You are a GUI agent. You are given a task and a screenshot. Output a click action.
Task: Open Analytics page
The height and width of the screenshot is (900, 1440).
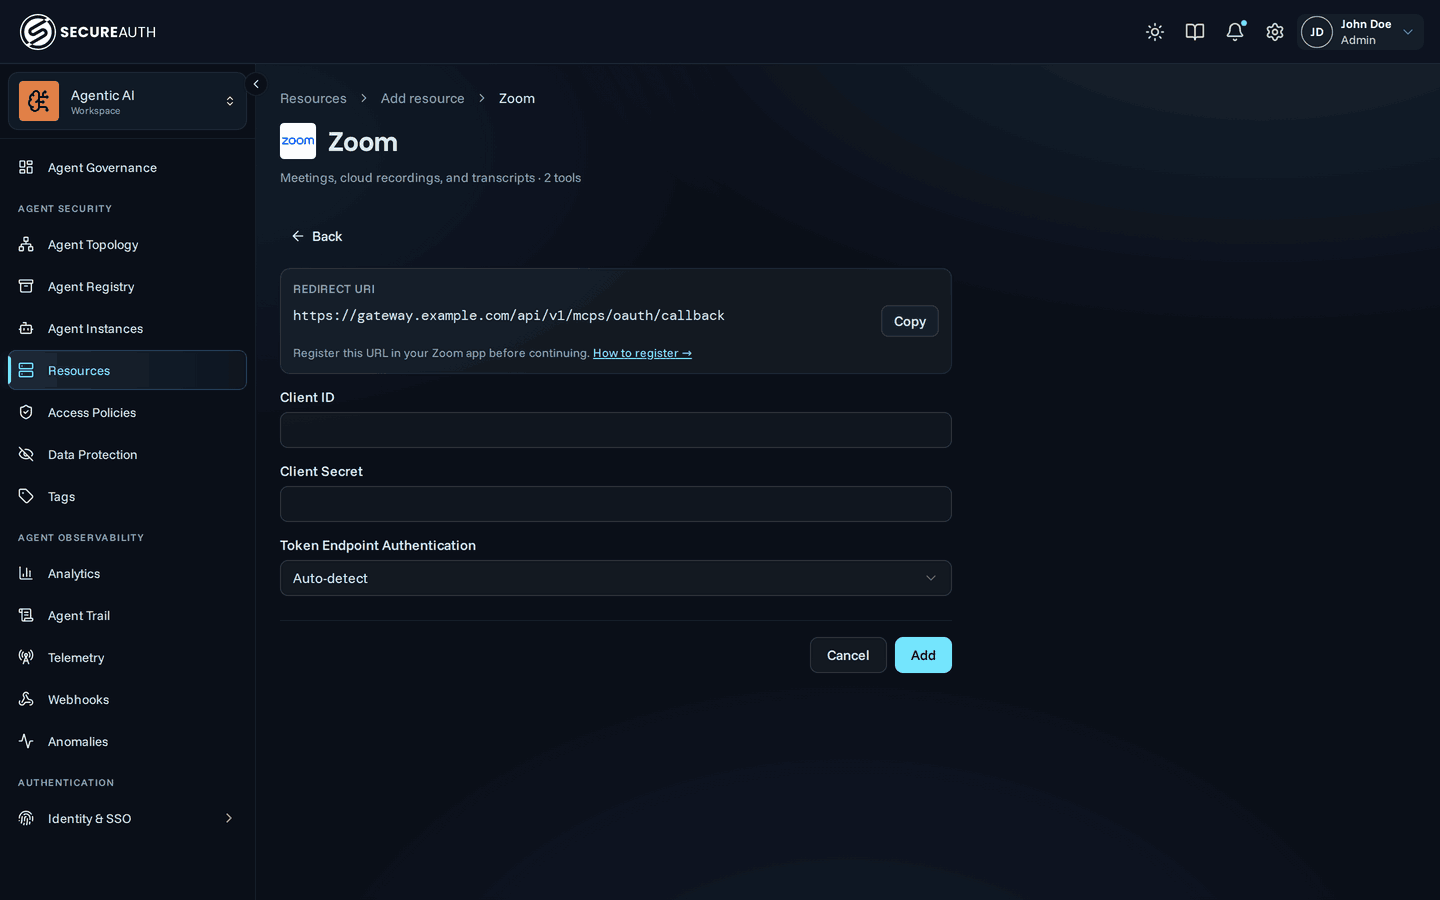(x=127, y=573)
